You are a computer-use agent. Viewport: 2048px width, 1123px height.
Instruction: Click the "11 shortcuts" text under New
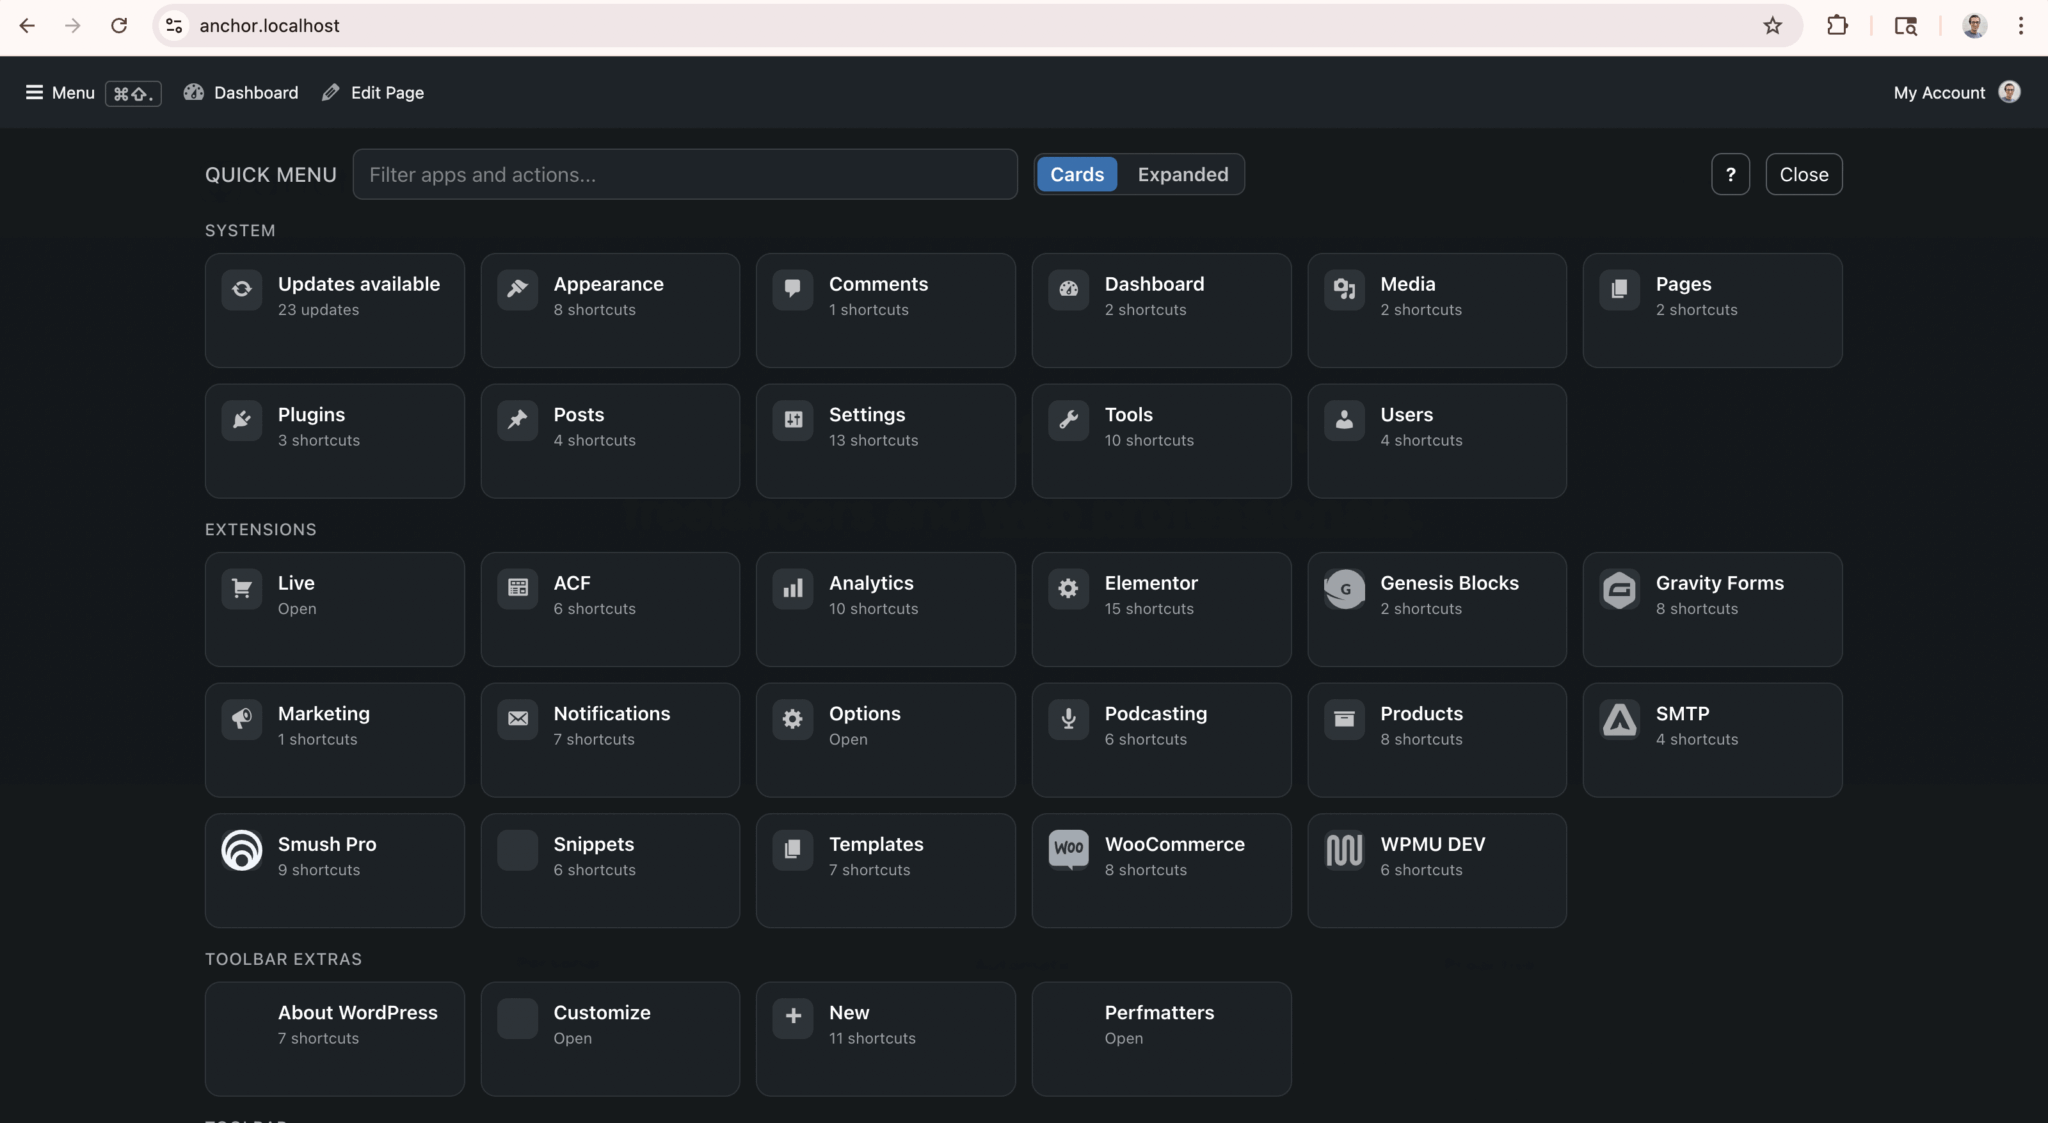(x=872, y=1039)
